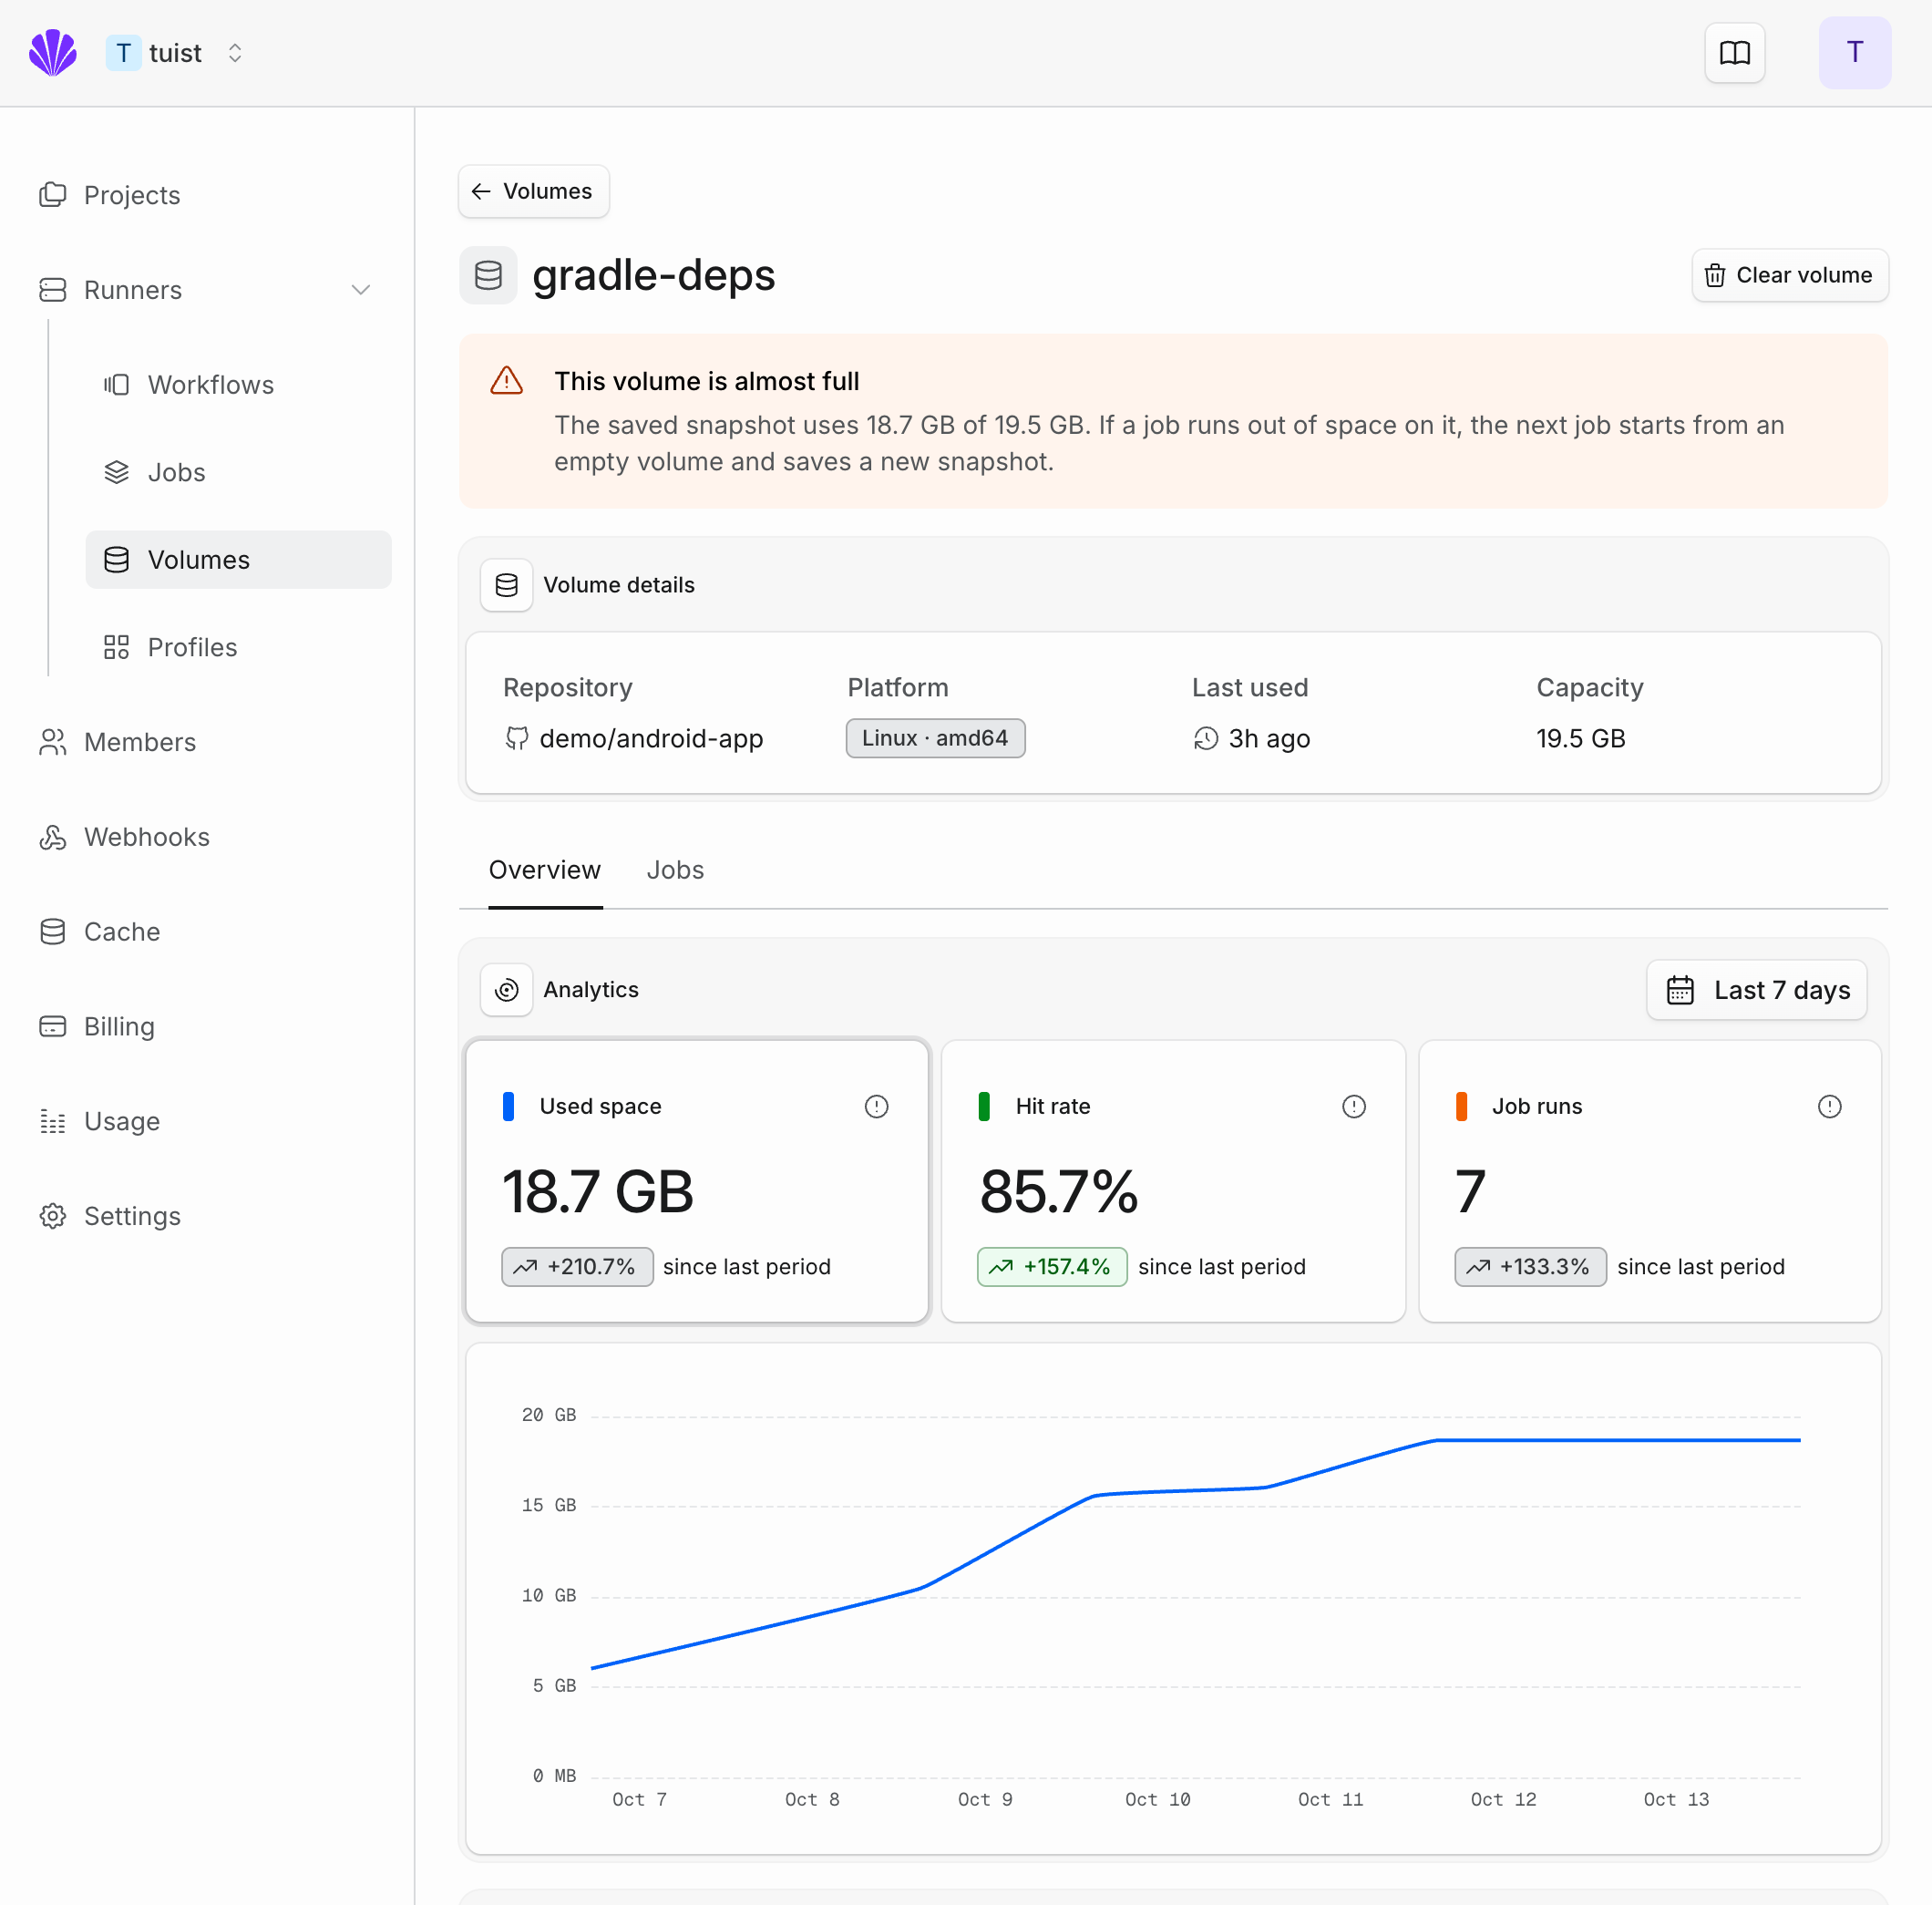The width and height of the screenshot is (1932, 1905).
Task: Open the Last 7 days date range
Action: [1756, 990]
